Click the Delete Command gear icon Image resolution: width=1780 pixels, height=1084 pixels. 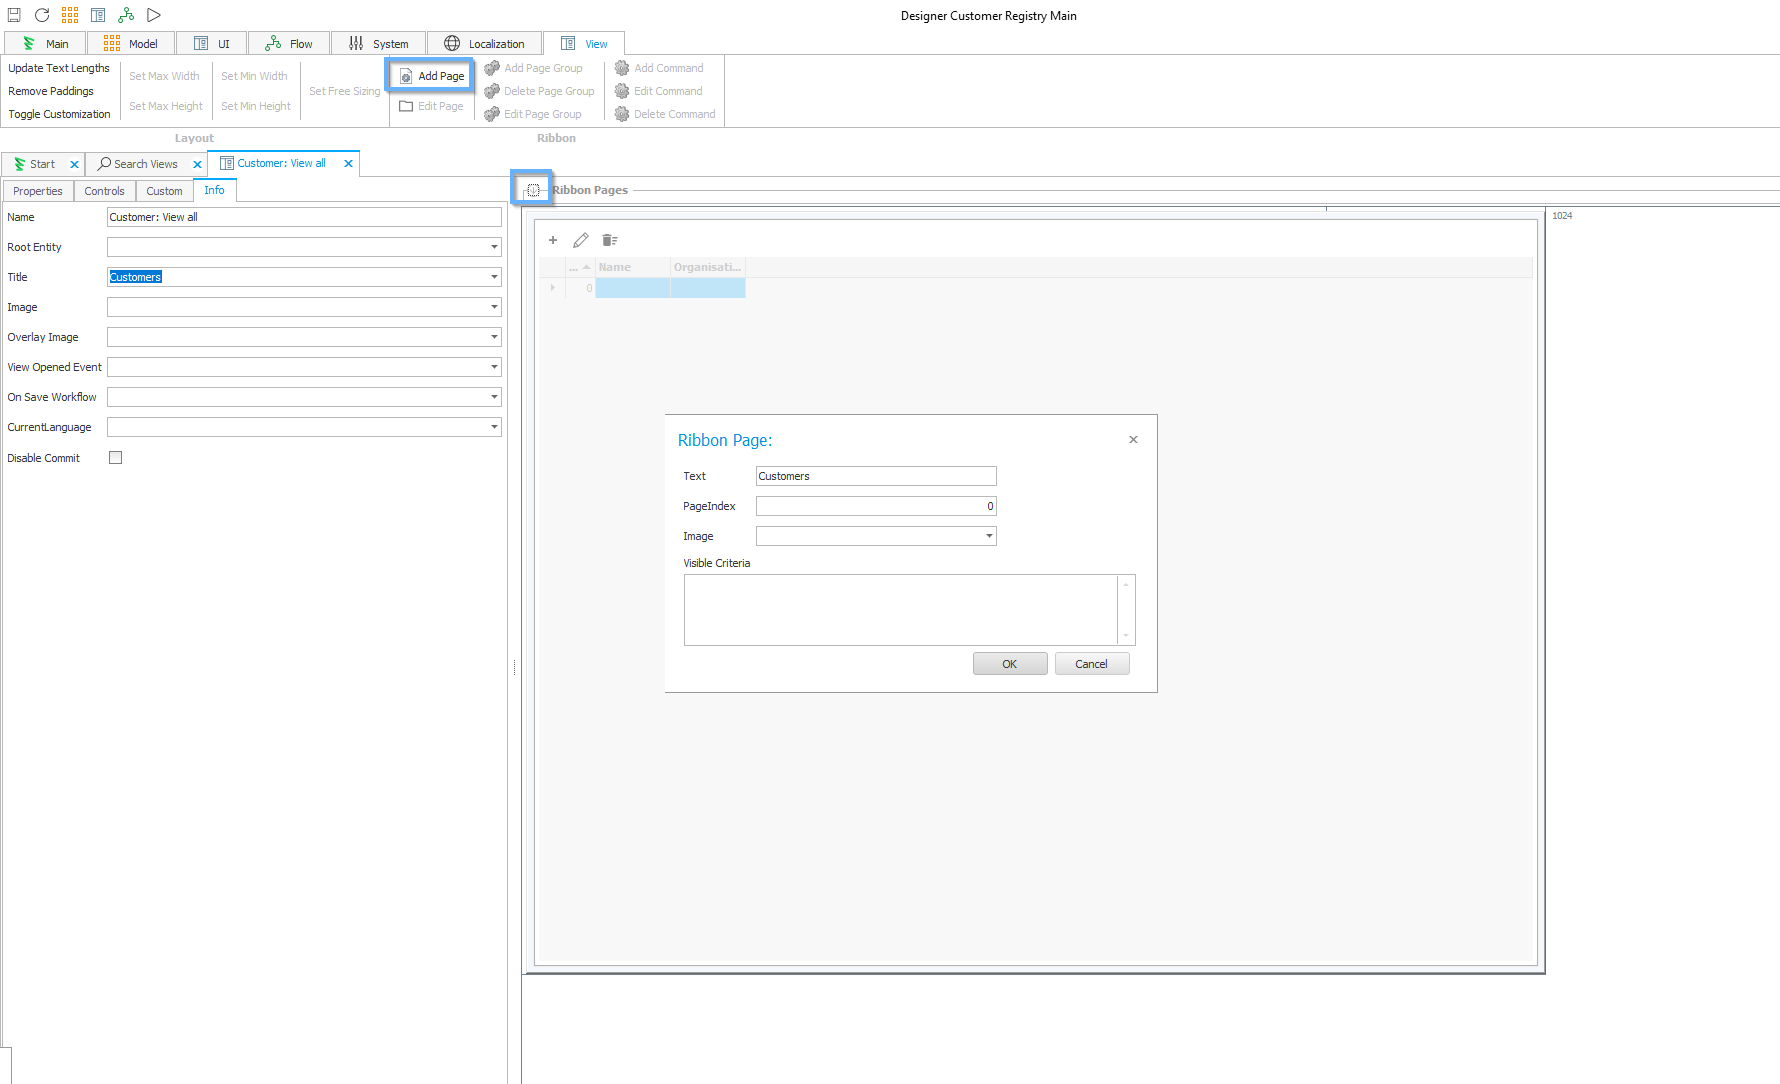622,114
